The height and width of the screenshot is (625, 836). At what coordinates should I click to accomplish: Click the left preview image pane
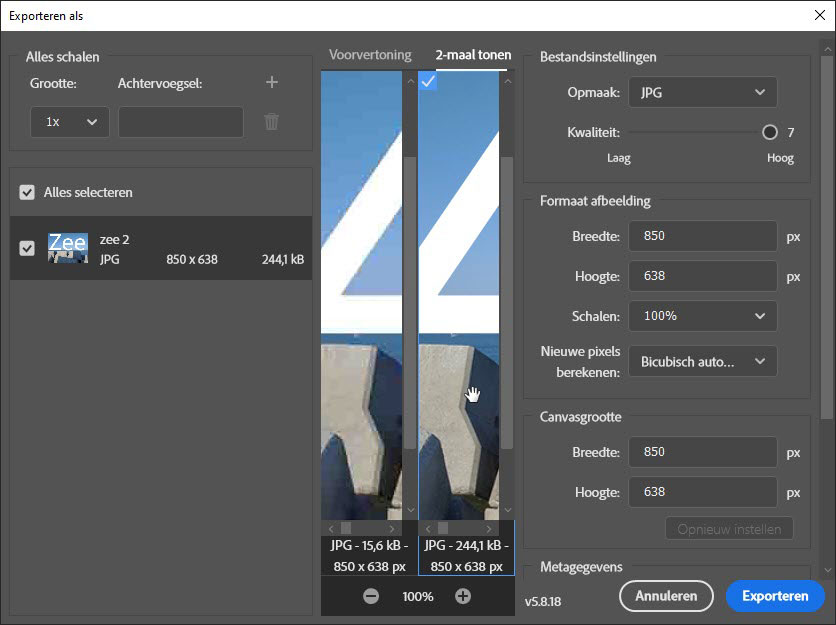[x=361, y=295]
